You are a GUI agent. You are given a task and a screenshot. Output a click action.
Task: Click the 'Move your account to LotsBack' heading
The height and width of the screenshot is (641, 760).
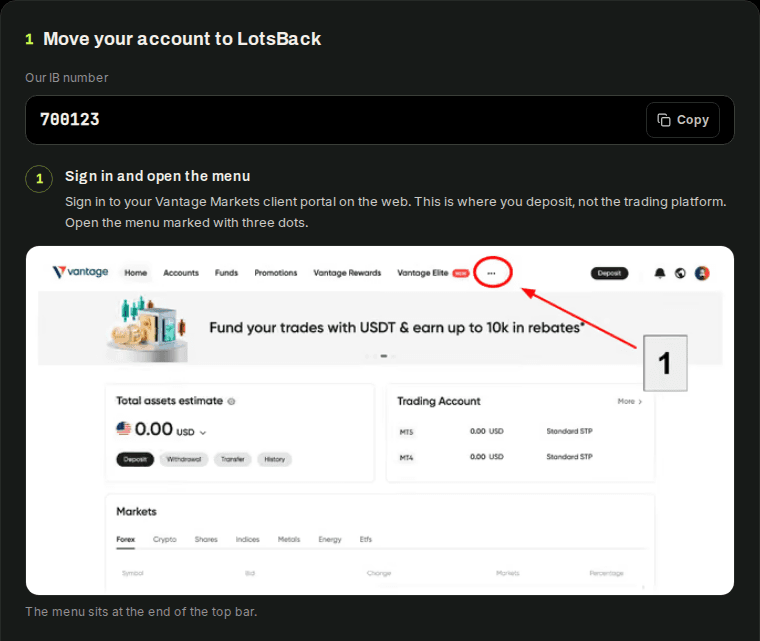[x=182, y=39]
